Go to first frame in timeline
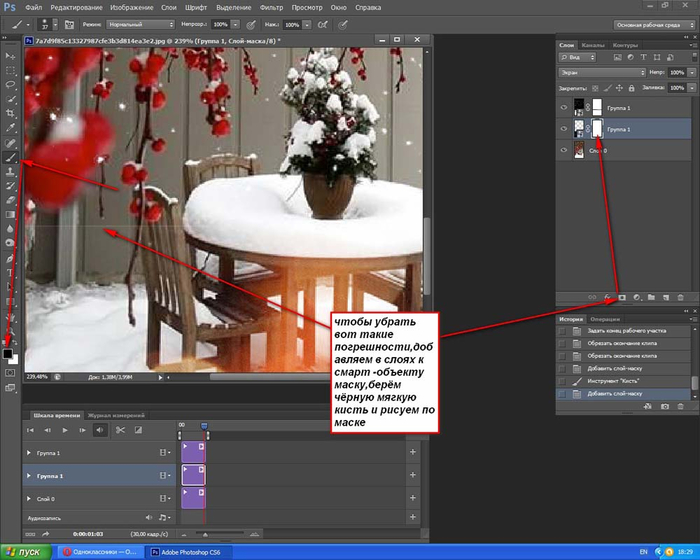The height and width of the screenshot is (560, 700). (30, 430)
